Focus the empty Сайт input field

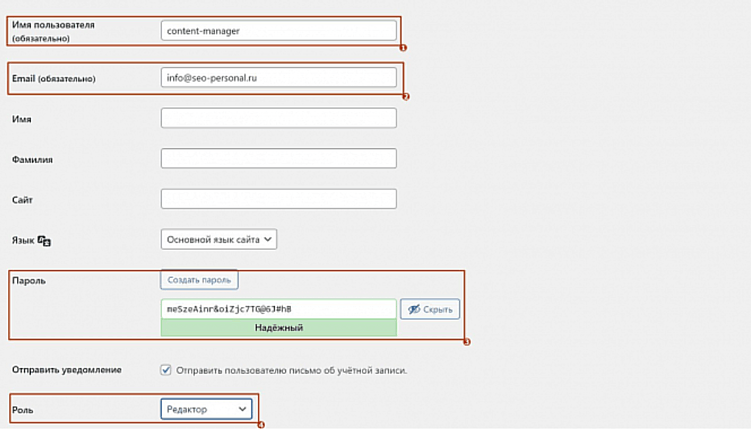pyautogui.click(x=278, y=199)
